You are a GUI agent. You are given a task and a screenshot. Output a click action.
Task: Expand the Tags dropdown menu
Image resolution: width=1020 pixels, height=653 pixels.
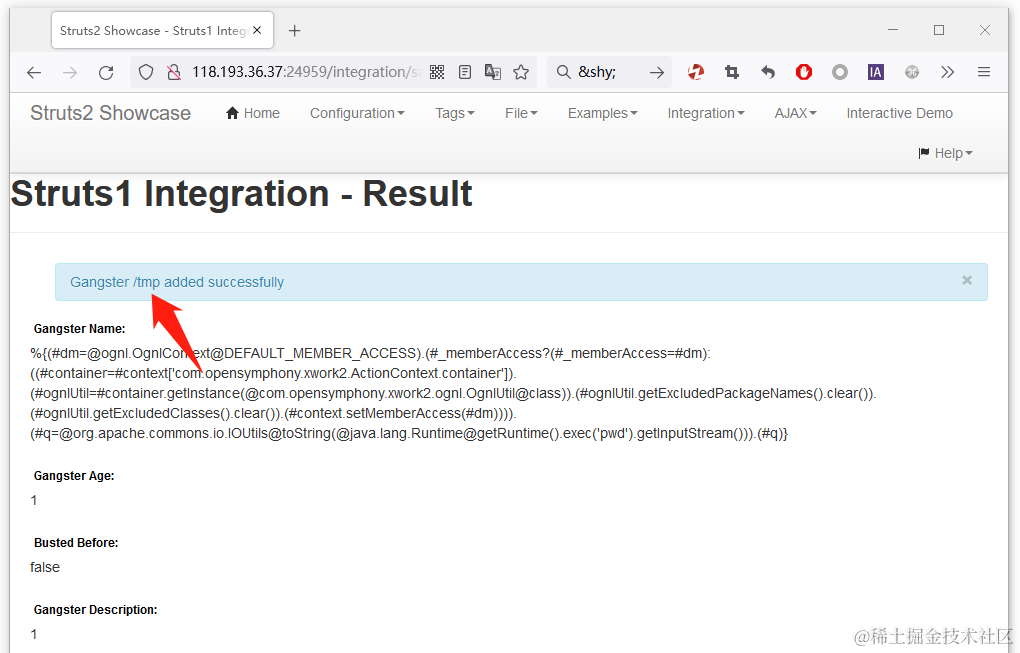click(455, 113)
